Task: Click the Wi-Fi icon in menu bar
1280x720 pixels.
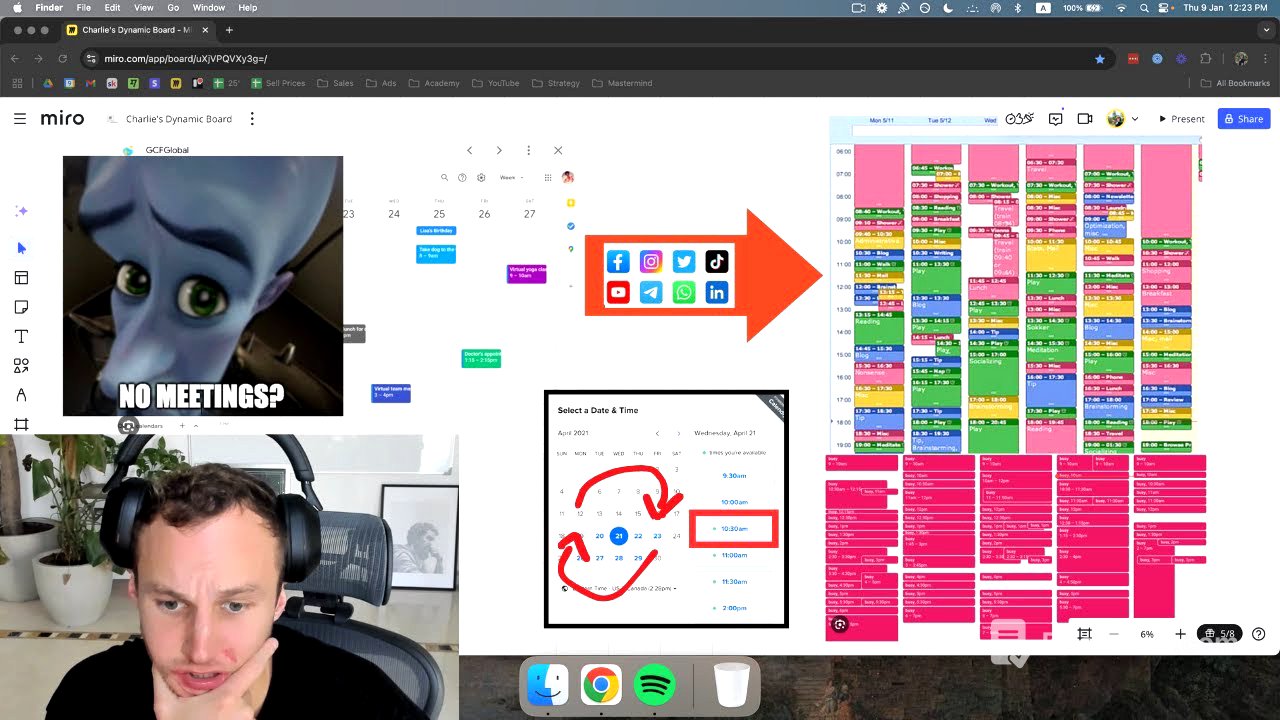Action: (x=1120, y=7)
